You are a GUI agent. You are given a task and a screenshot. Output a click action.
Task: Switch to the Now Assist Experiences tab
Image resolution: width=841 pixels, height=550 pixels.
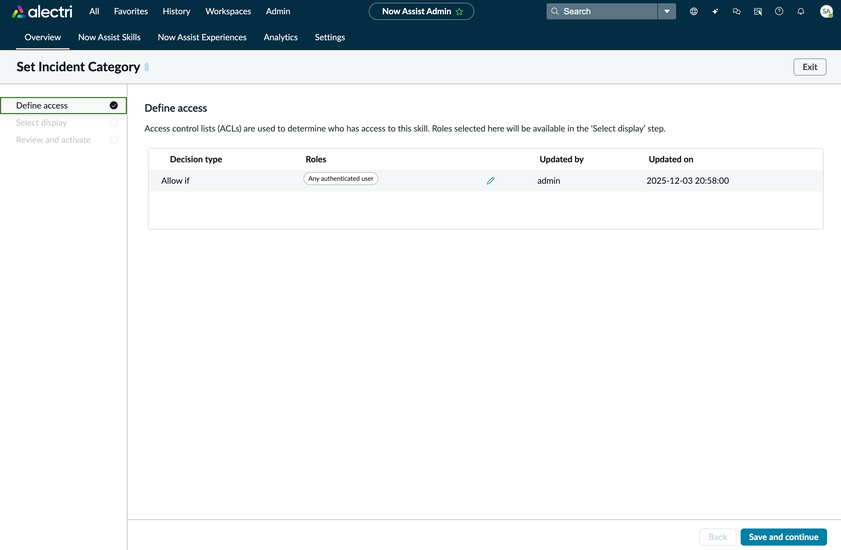click(x=202, y=37)
